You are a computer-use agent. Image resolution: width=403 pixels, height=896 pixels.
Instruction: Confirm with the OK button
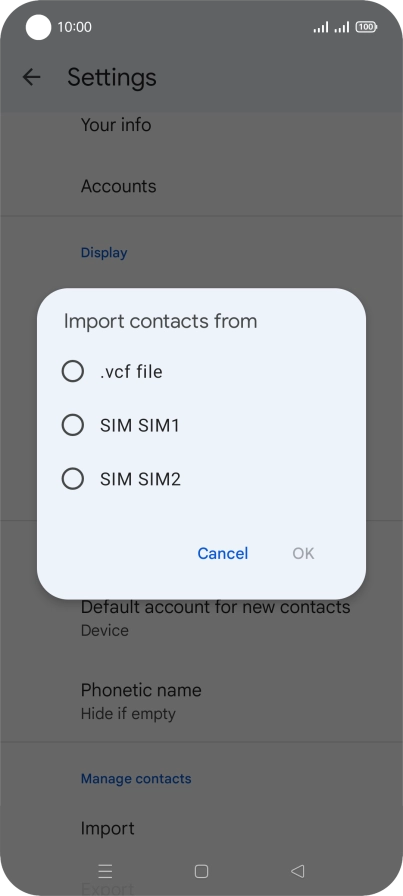pos(303,553)
